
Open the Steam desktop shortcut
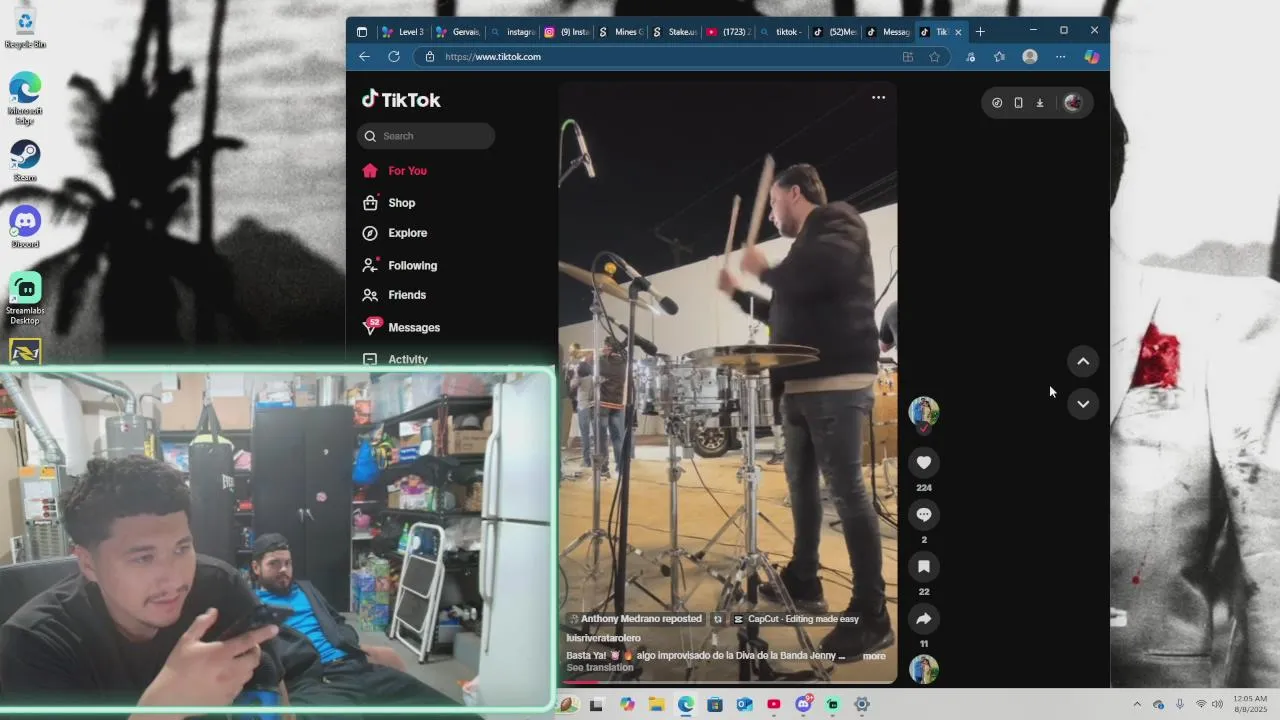25,161
